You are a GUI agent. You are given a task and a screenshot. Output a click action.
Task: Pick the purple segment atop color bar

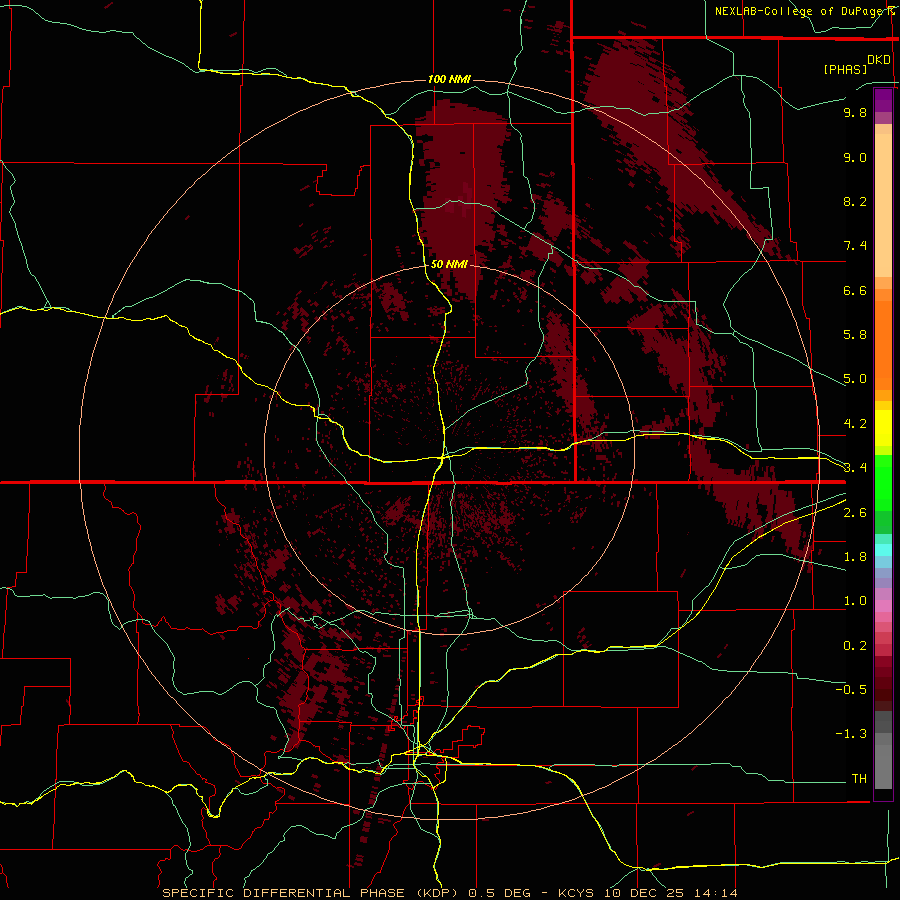pyautogui.click(x=883, y=100)
